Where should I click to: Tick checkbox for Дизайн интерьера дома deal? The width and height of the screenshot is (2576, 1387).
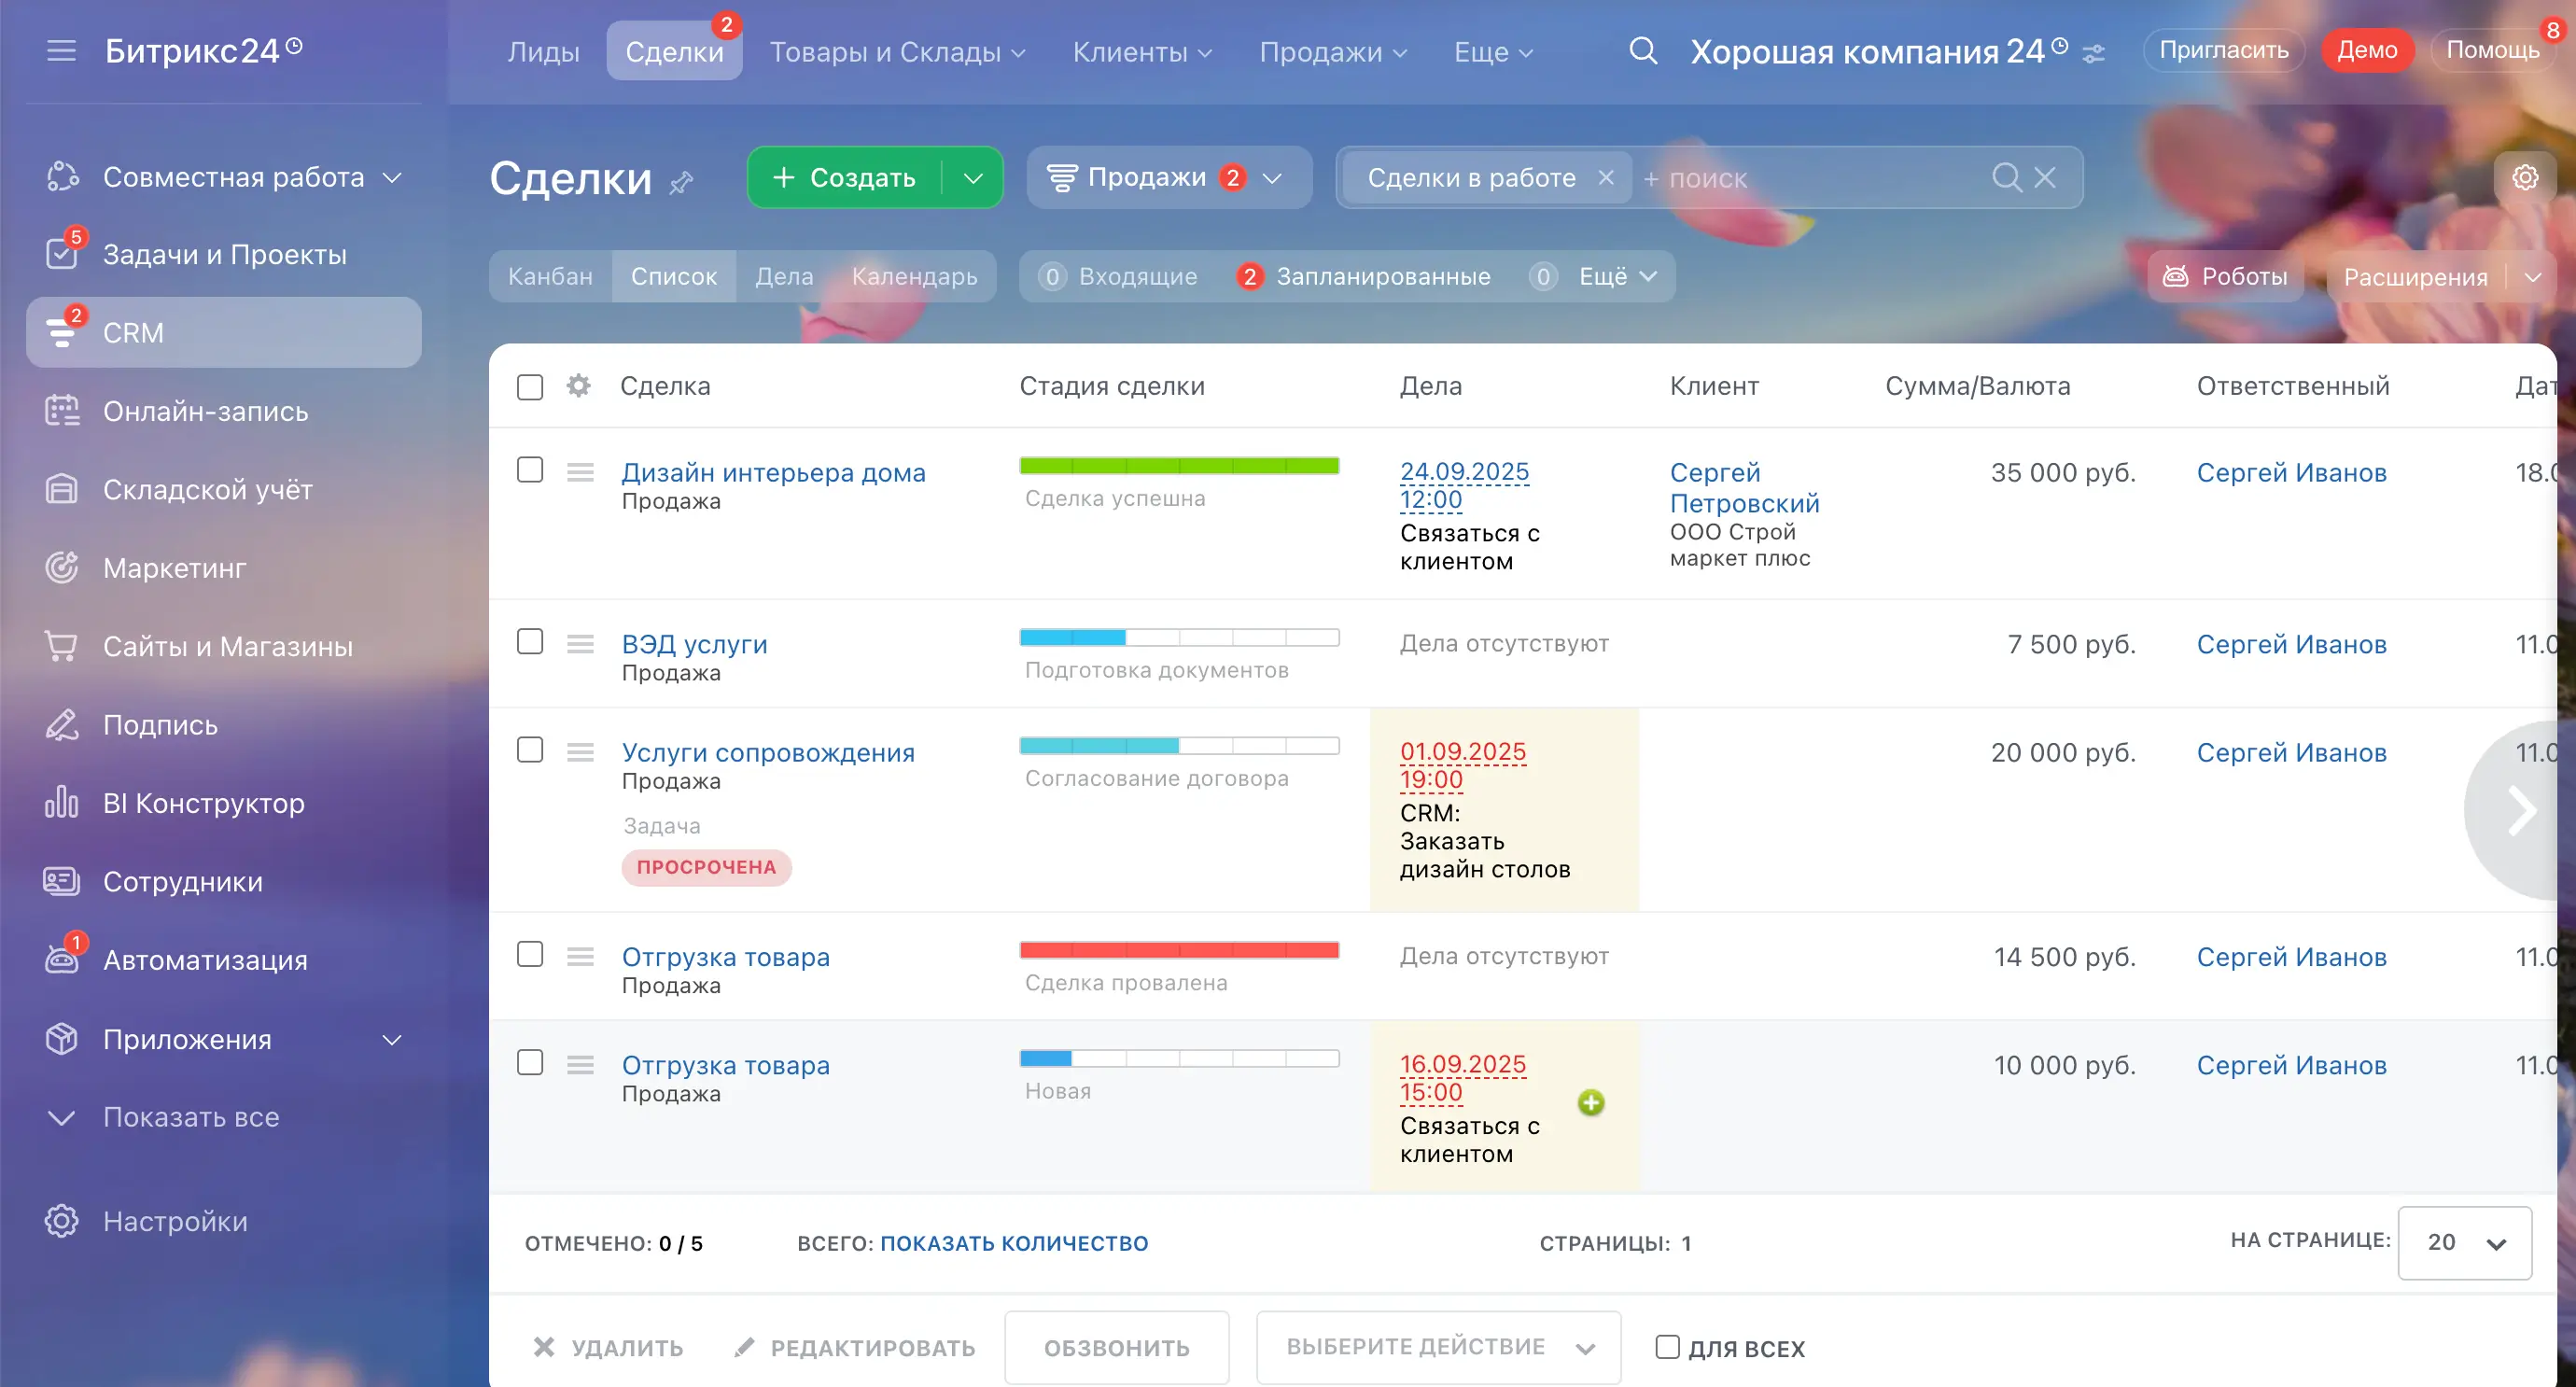(x=530, y=470)
